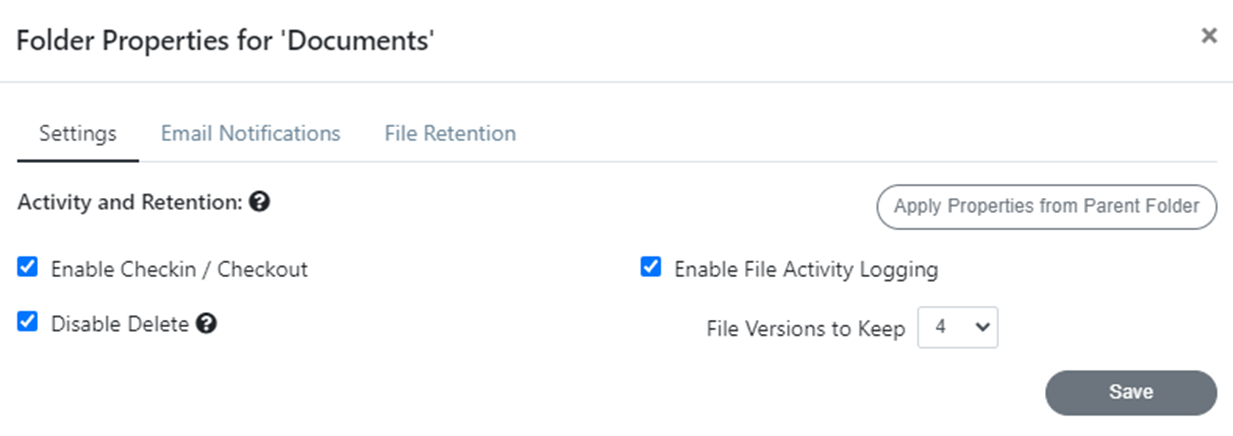Click the Folder Properties for 'Documents' title
The image size is (1233, 436).
point(226,41)
